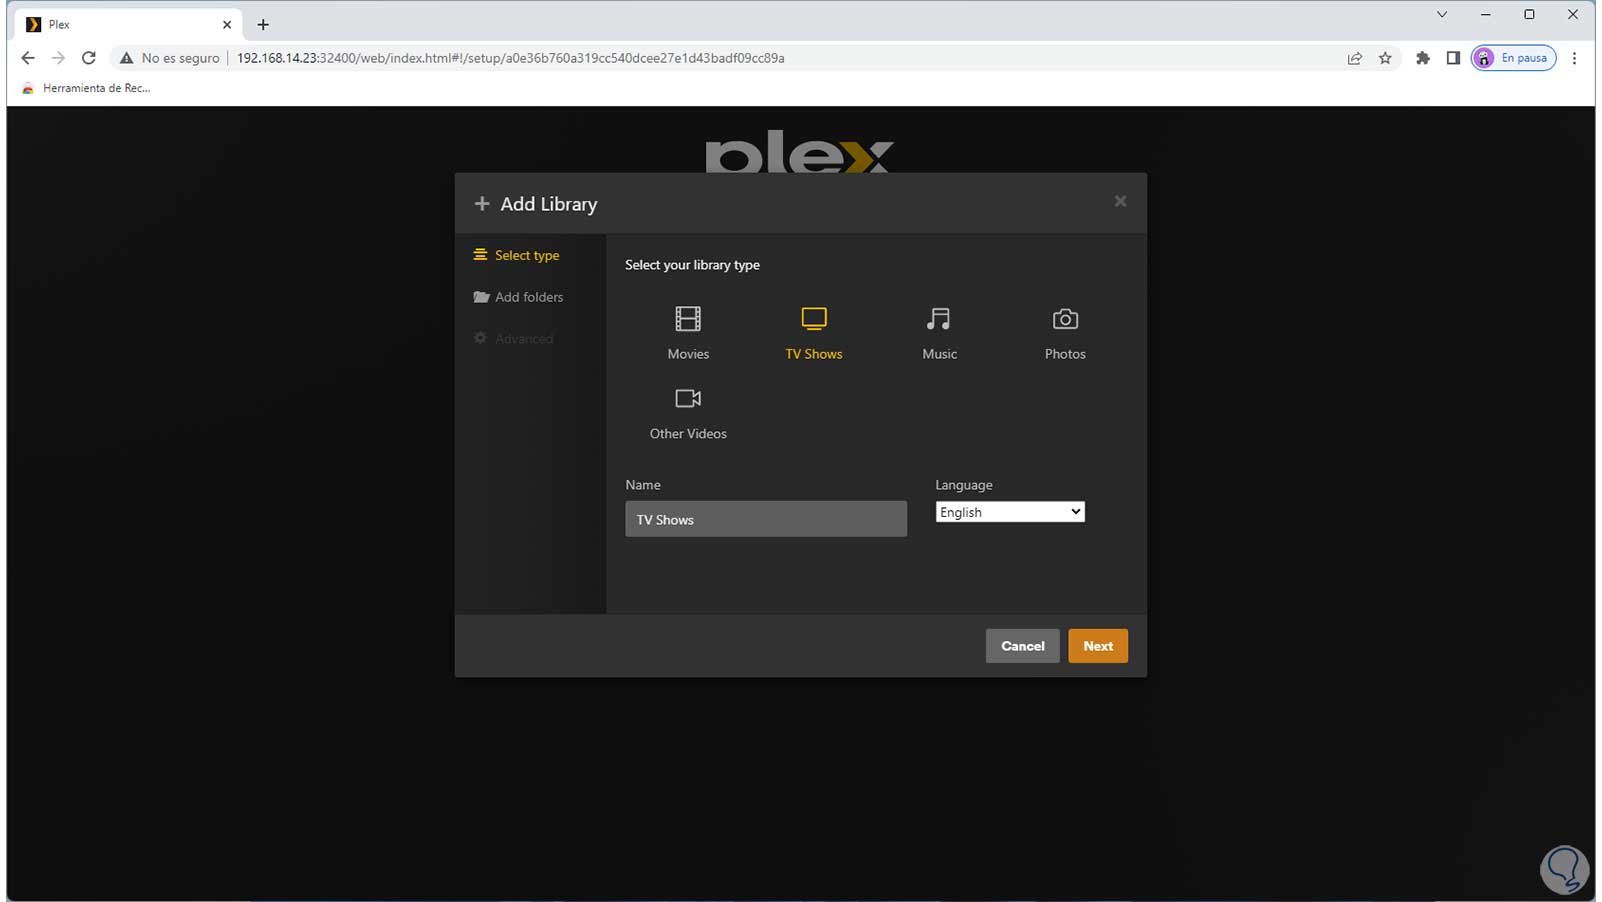Viewport: 1602px width, 902px height.
Task: Open a new browser tab
Action: 263,24
